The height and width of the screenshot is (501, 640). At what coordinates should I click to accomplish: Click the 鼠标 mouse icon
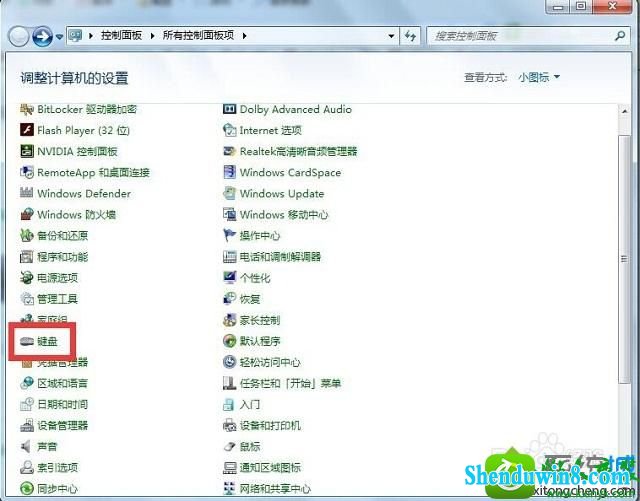coord(229,447)
